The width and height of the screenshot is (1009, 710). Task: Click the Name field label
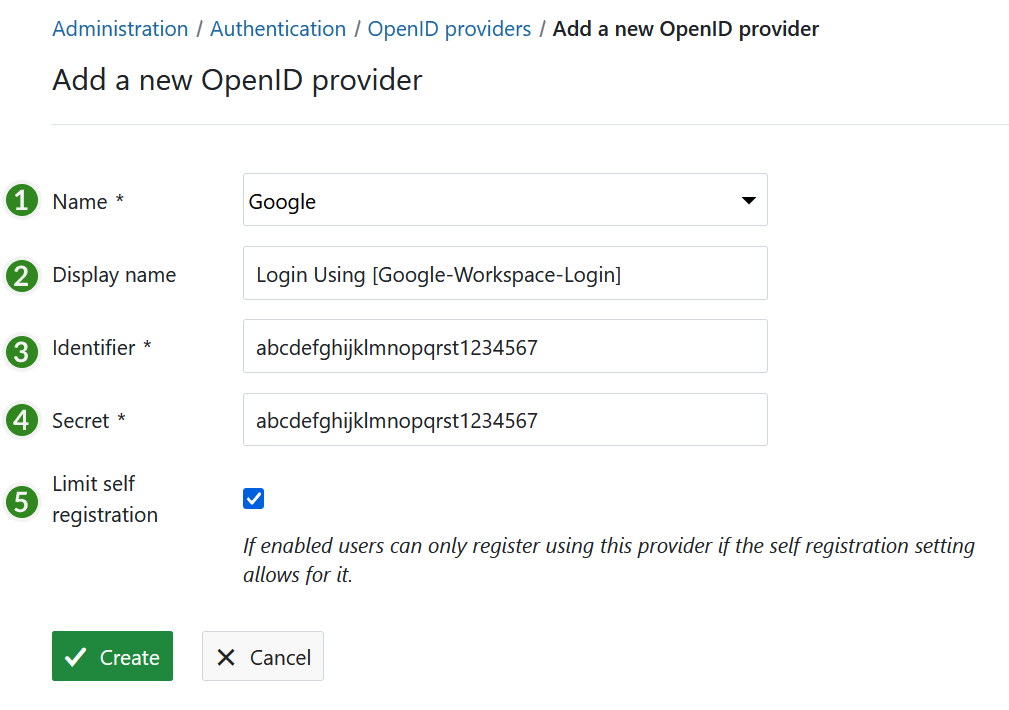[80, 202]
